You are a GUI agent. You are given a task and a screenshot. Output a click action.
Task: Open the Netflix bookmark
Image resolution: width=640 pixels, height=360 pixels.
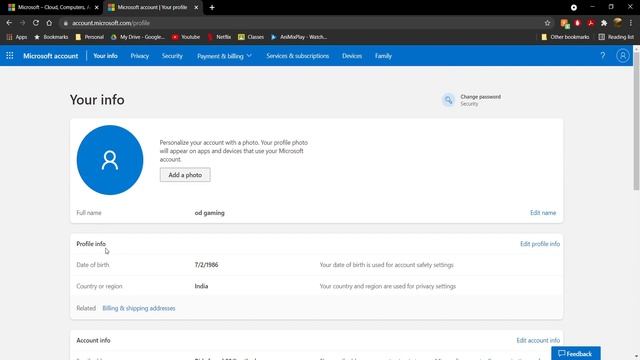tap(219, 37)
